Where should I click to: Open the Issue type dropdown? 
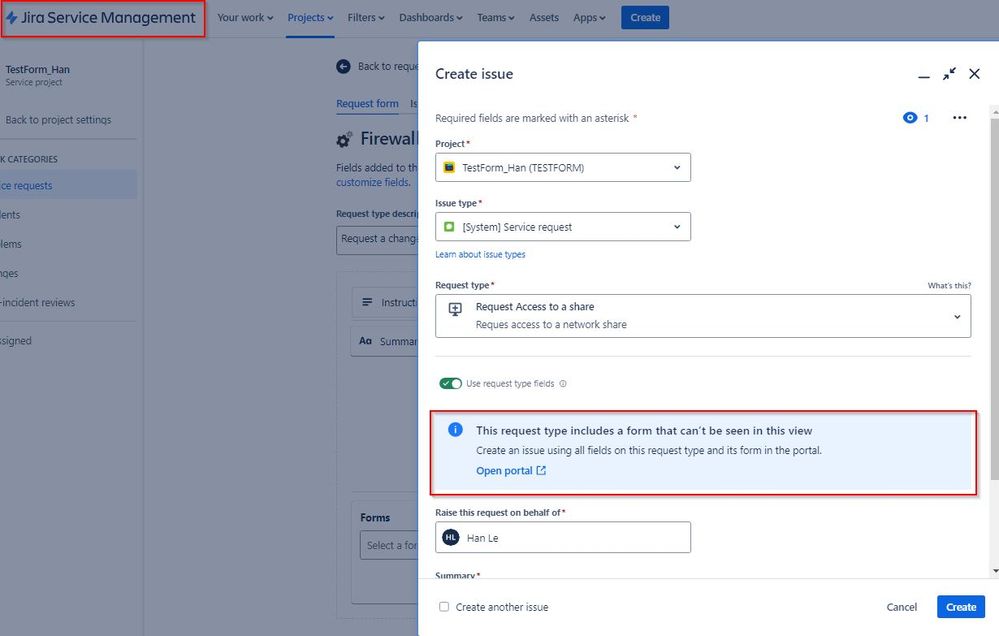point(563,227)
